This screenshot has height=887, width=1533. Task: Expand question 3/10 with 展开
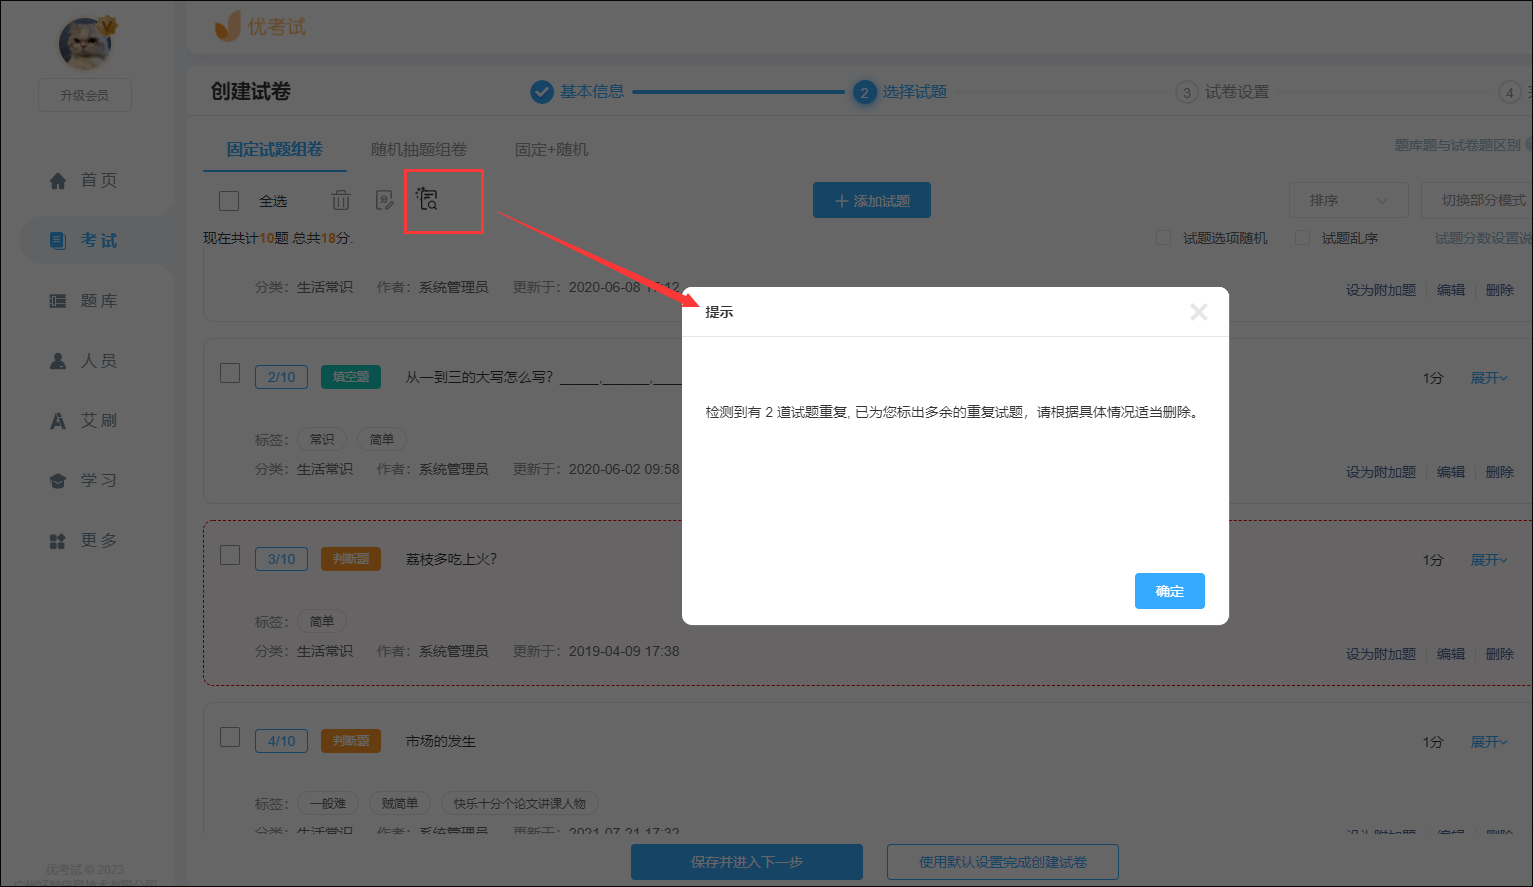point(1489,560)
